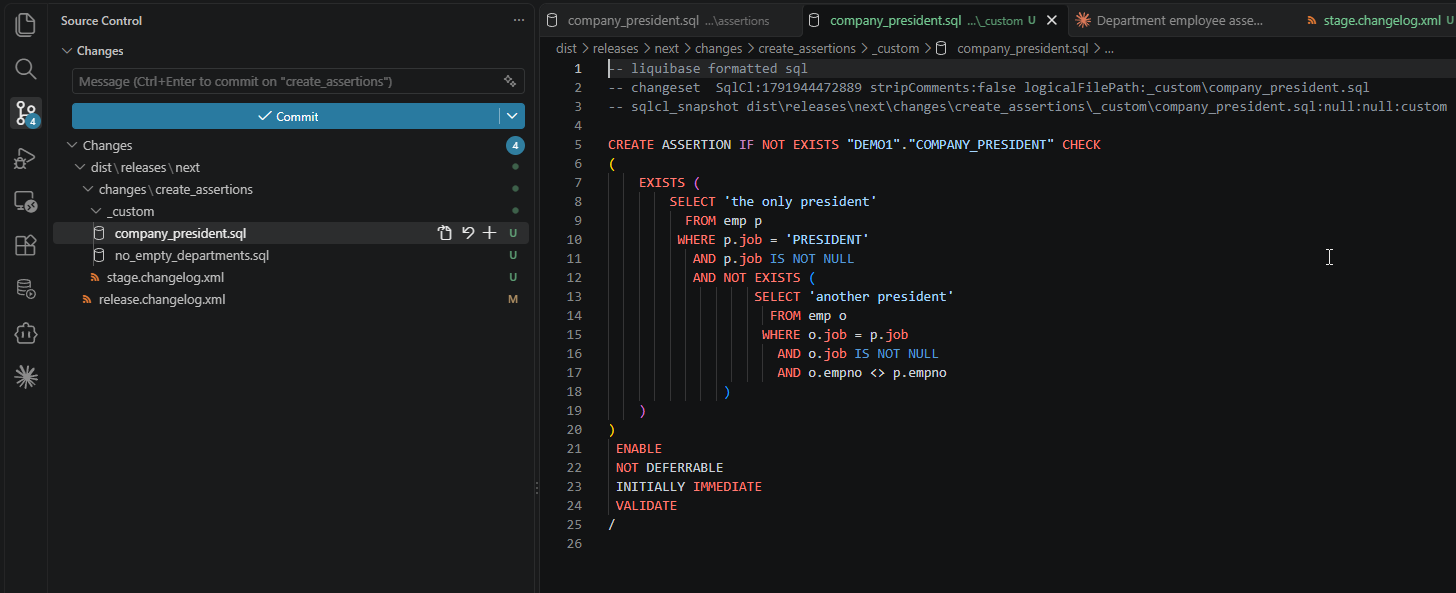Click 'FROM emp o' on line 14
The image size is (1456, 593).
[808, 316]
